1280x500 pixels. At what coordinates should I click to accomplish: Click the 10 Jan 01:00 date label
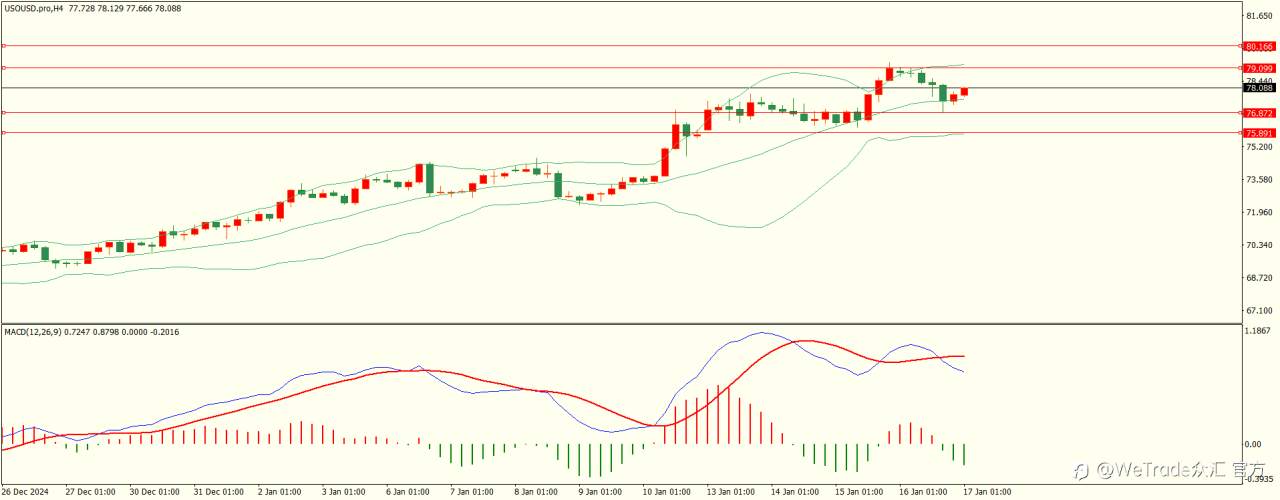(x=666, y=492)
